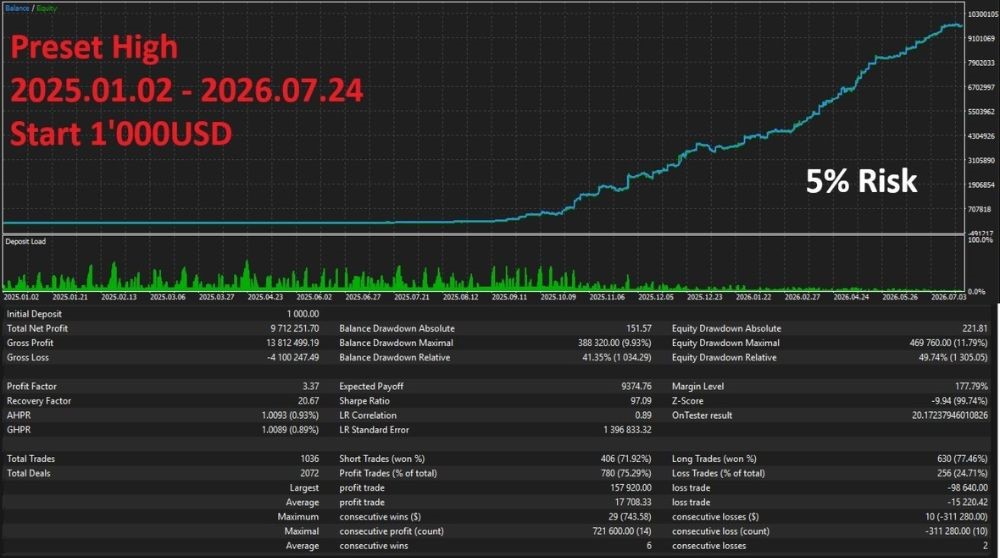This screenshot has height=558, width=1000.
Task: Click date label 2025.12.05 on time axis
Action: tap(656, 297)
